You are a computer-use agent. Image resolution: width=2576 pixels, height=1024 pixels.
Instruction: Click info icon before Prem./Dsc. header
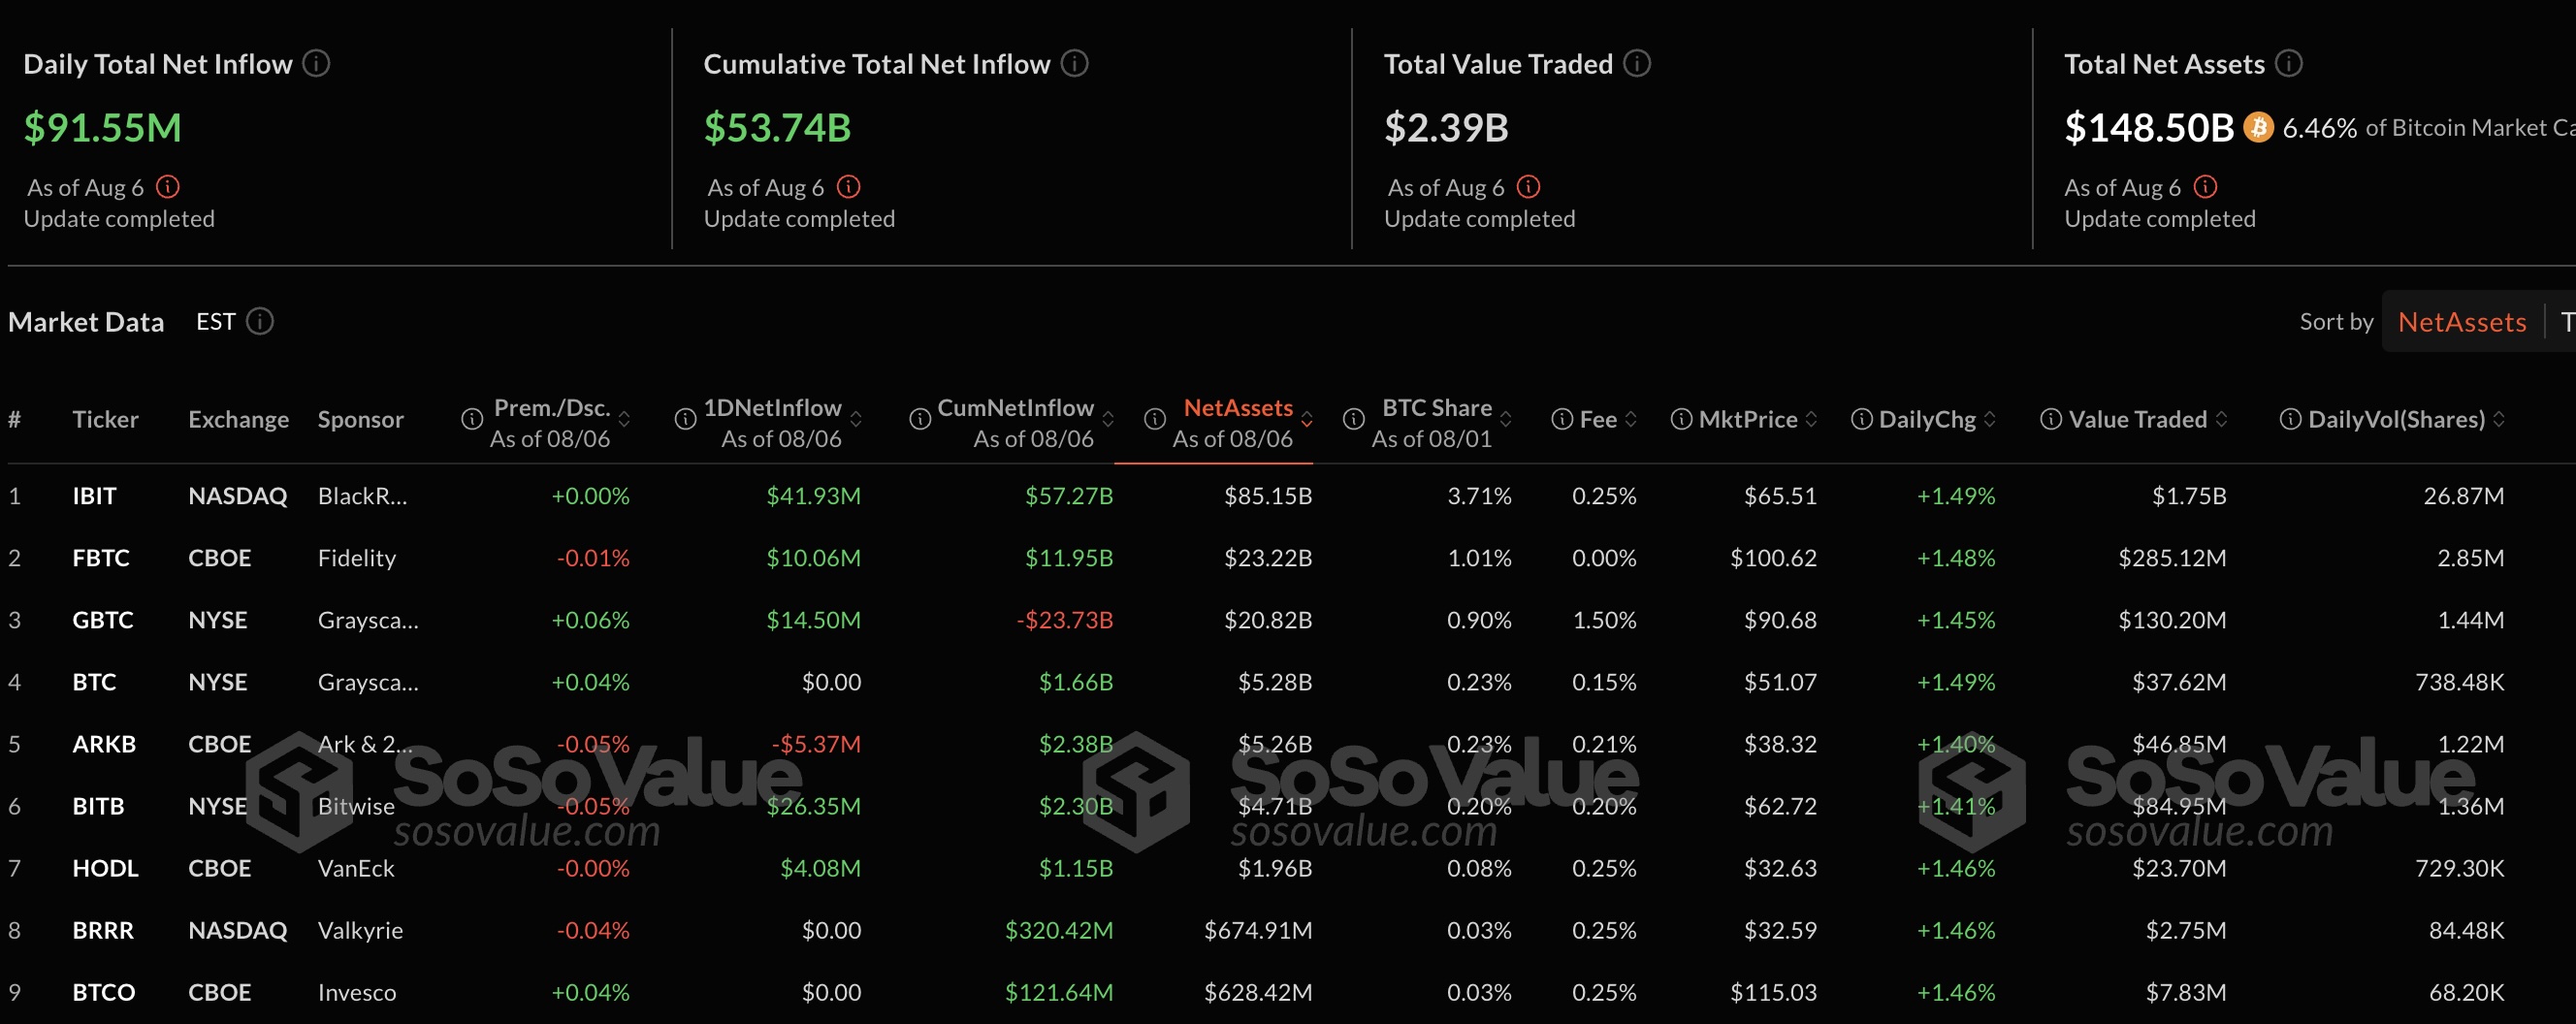471,420
